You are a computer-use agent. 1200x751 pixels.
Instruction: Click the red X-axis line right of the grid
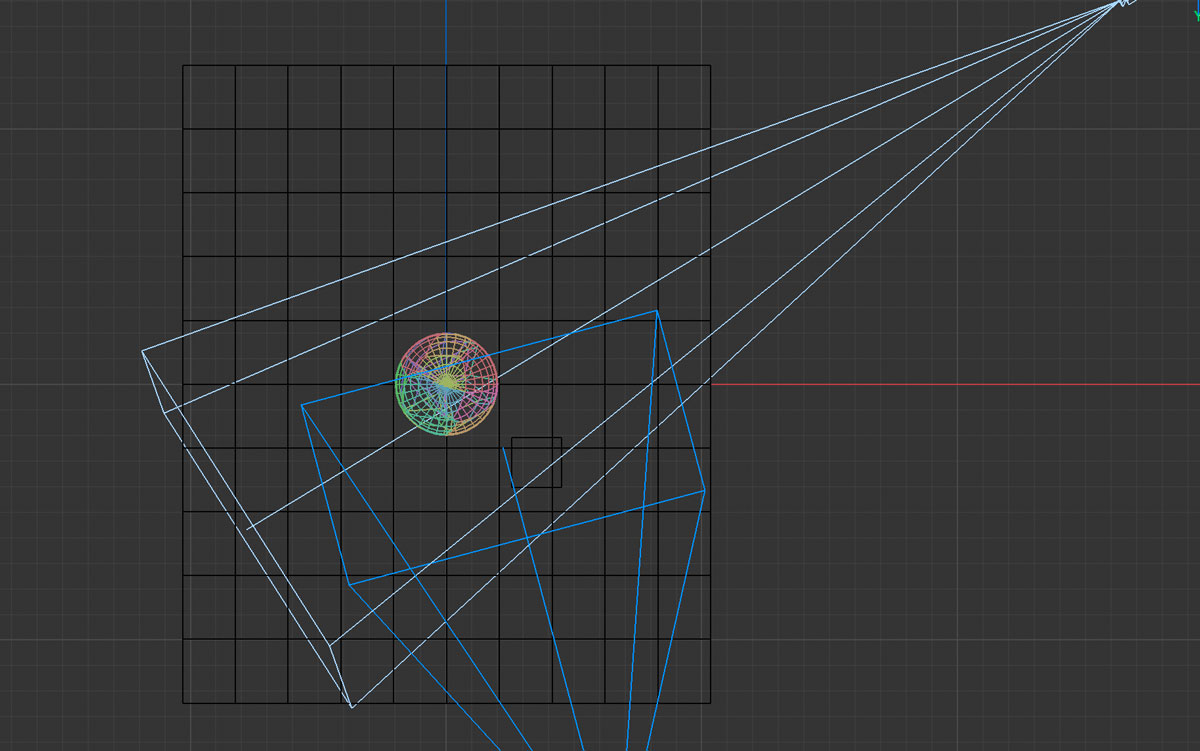click(950, 384)
